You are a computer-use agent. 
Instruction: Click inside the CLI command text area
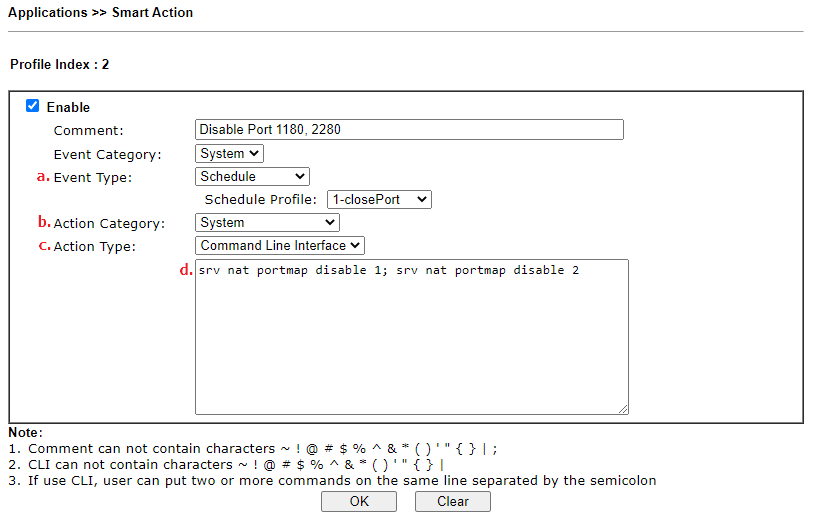[412, 337]
